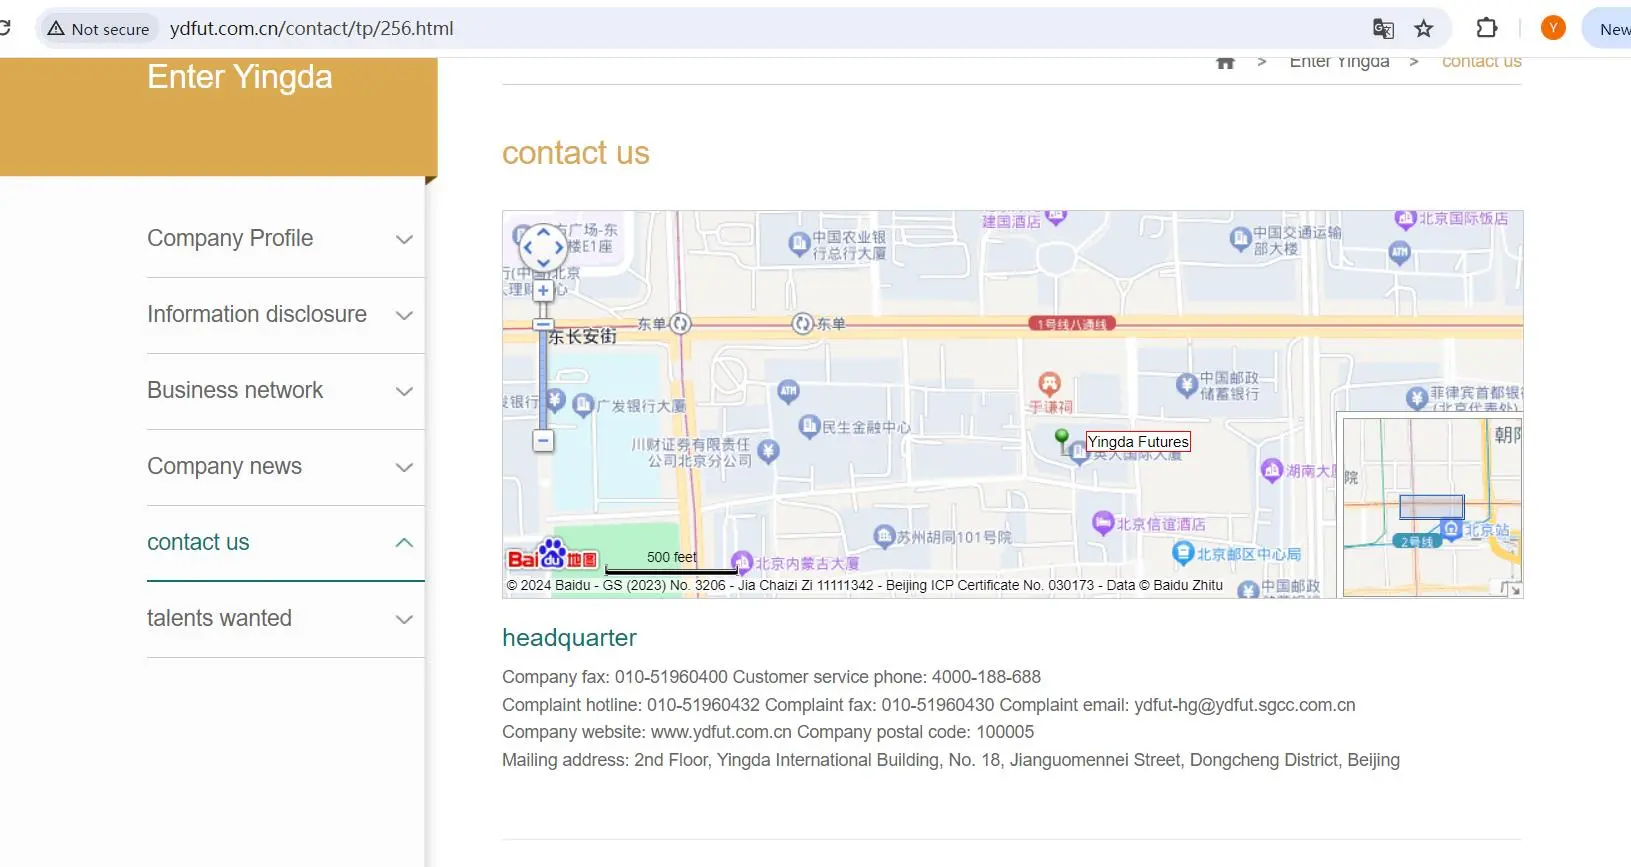Click the 500 feet map scale label

(671, 557)
